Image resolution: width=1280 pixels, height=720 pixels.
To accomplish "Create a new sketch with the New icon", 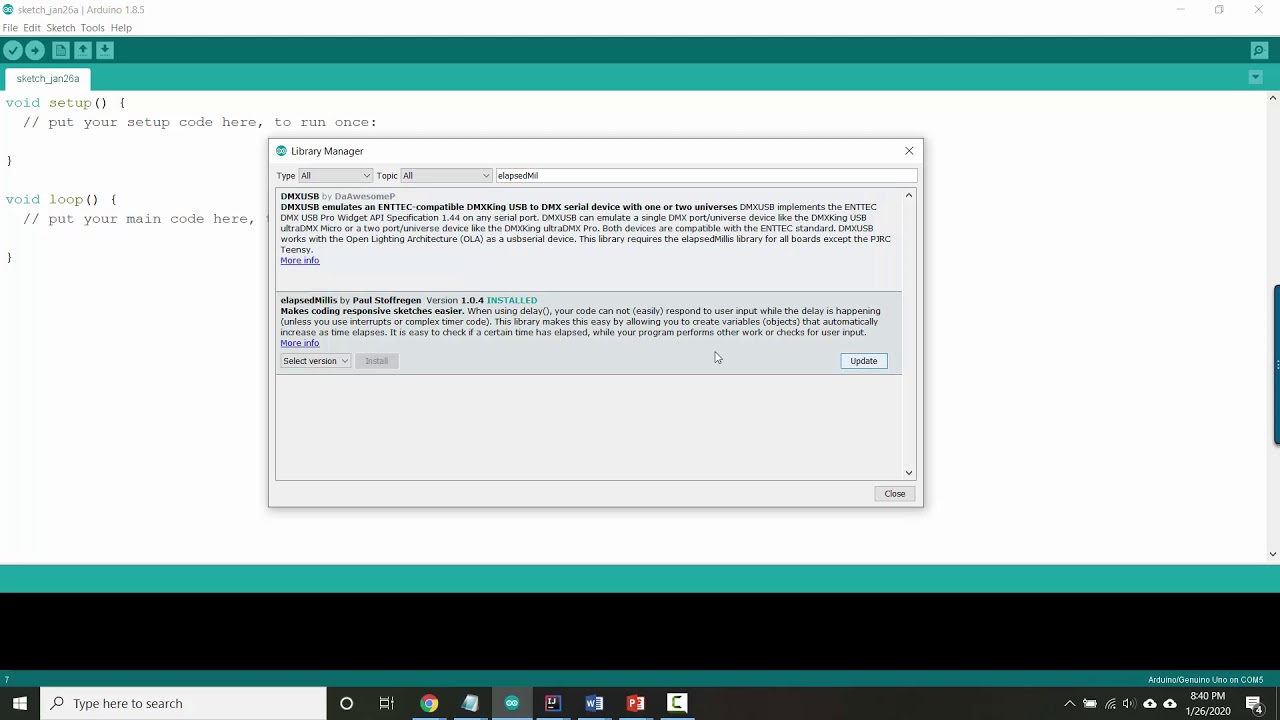I will click(x=61, y=50).
